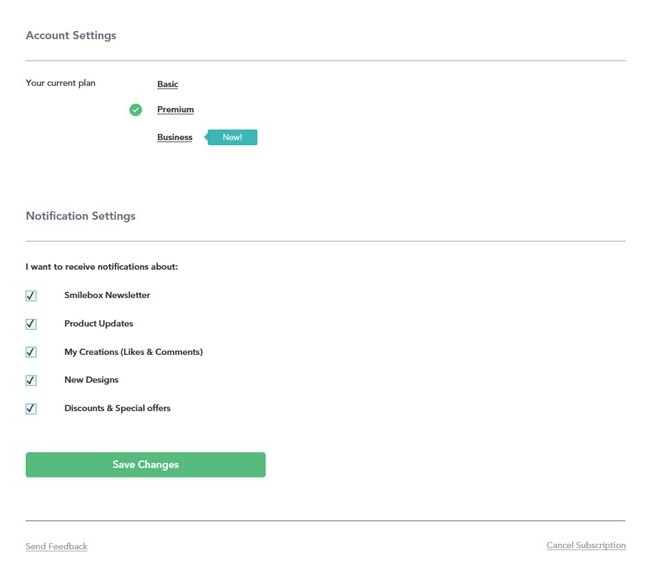Click the My Creations (Likes & Comments) label

point(133,352)
